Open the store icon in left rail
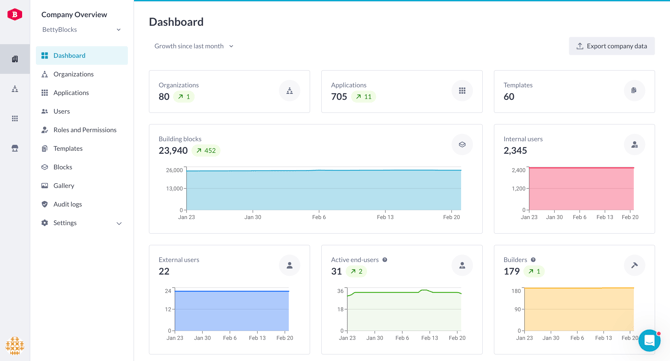Screen dimensions: 670x361 pyautogui.click(x=15, y=148)
